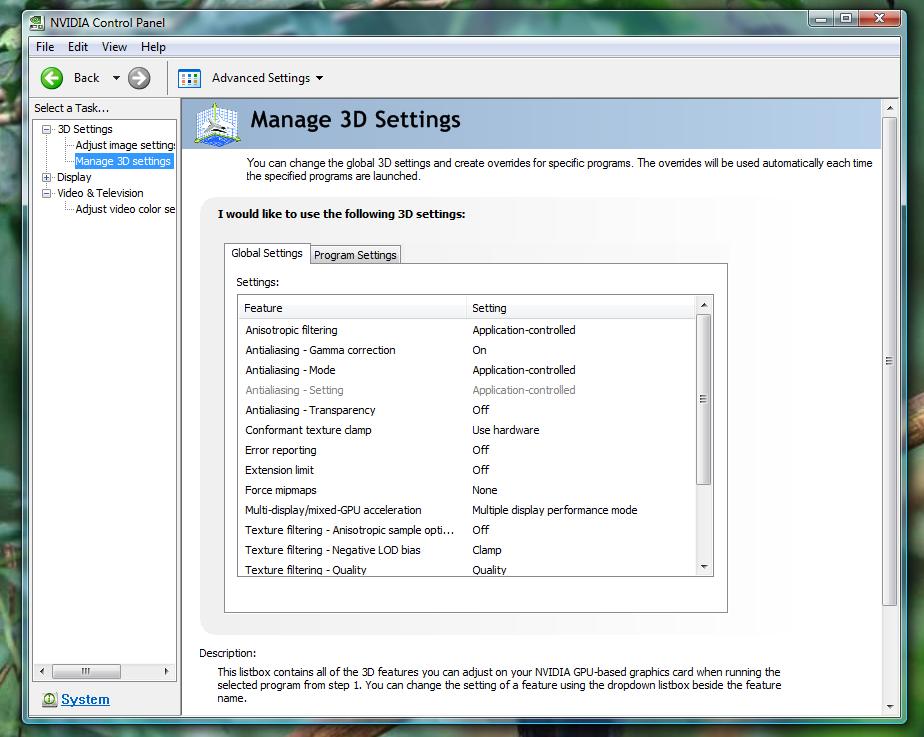The width and height of the screenshot is (924, 737).
Task: Open the Help menu
Action: (153, 47)
